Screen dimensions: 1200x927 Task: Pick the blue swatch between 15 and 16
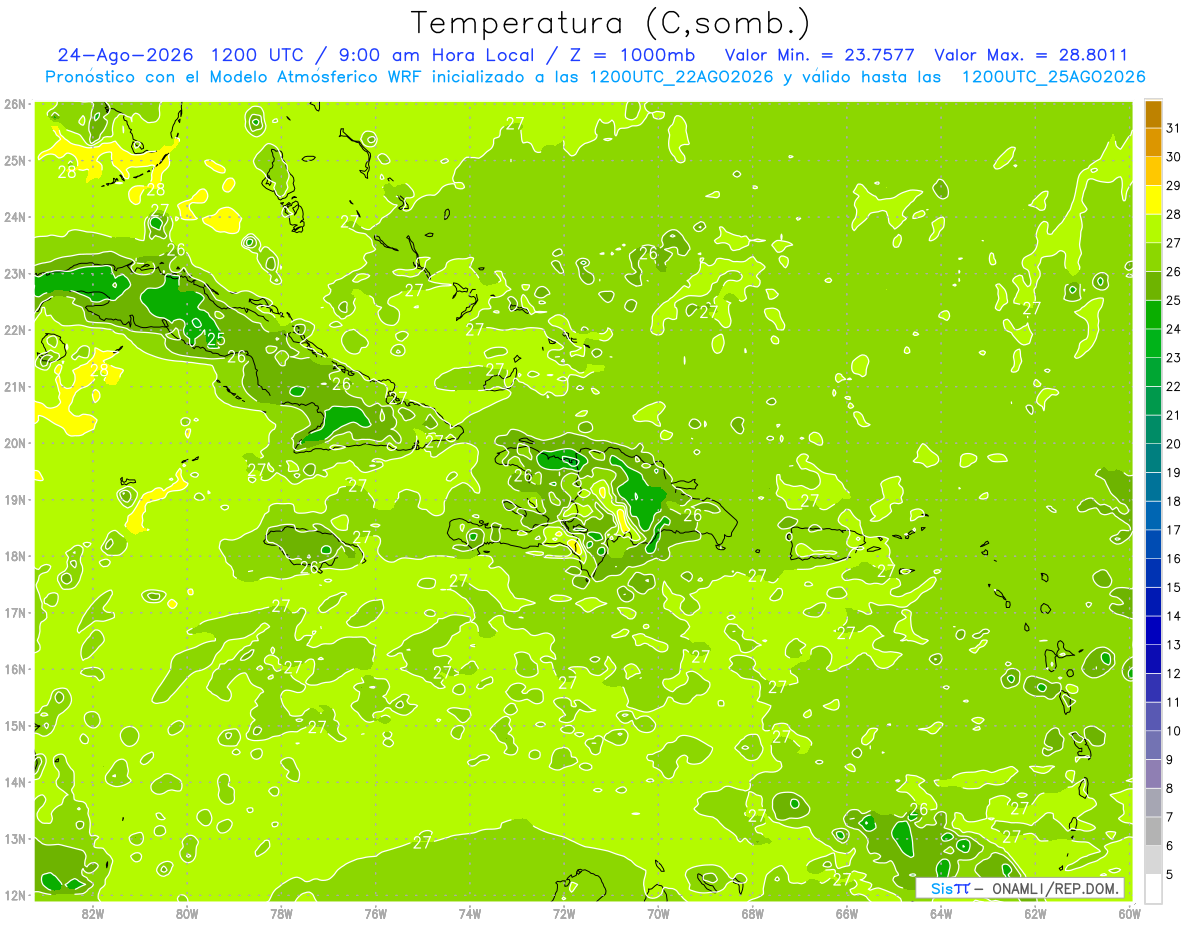point(1153,573)
